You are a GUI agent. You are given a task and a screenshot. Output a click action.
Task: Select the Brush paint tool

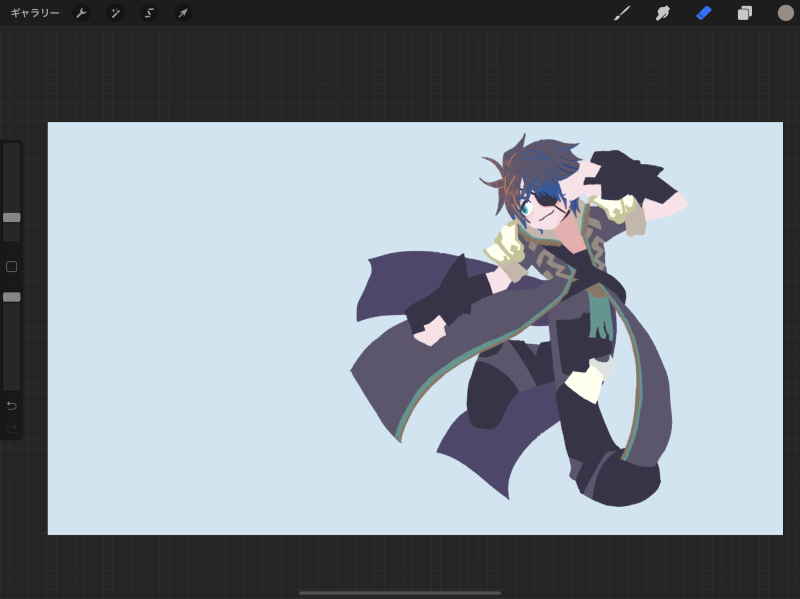pyautogui.click(x=622, y=13)
